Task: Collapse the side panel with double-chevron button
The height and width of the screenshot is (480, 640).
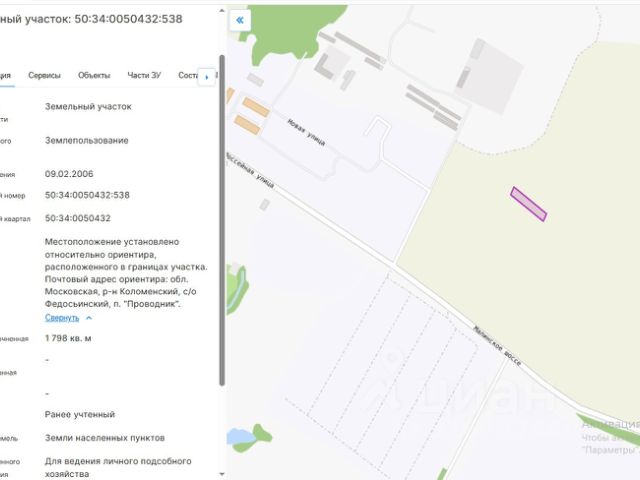Action: click(x=240, y=20)
